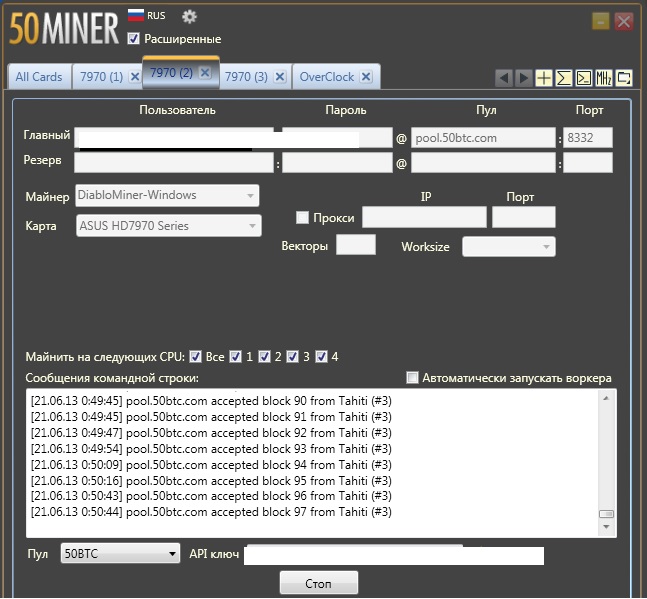Click the sigma summary icon
Image resolution: width=647 pixels, height=599 pixels.
(564, 78)
